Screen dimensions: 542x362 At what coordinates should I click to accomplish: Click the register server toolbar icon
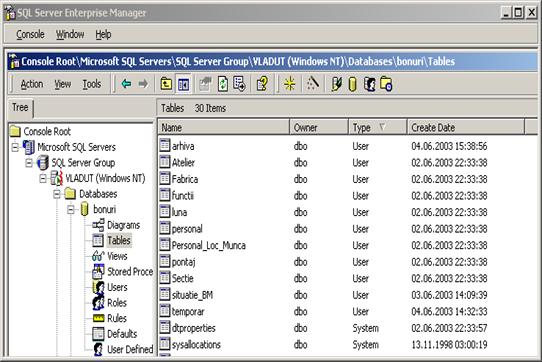(336, 84)
